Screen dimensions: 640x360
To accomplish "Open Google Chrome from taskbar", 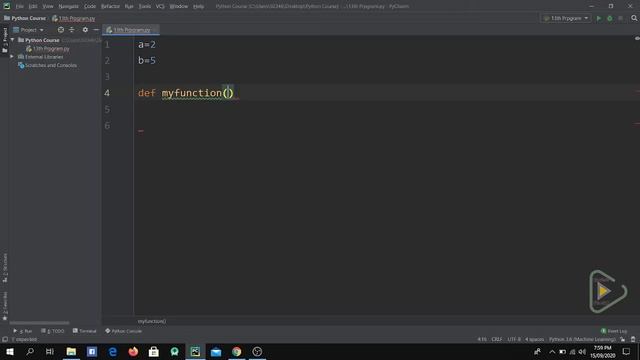I will 237,351.
